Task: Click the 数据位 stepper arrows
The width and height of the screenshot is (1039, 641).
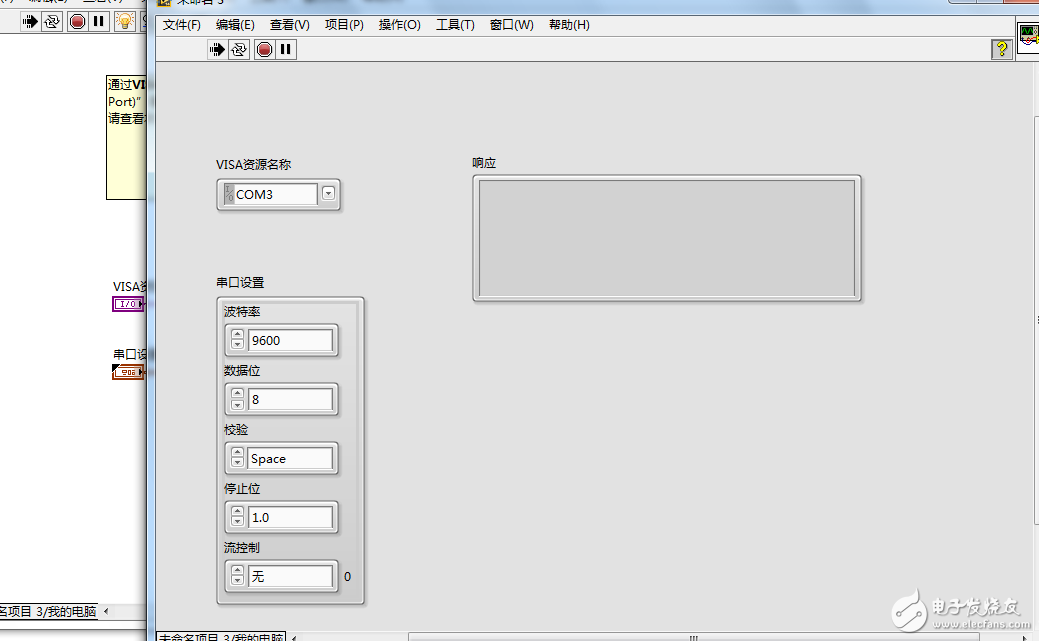Action: click(237, 399)
